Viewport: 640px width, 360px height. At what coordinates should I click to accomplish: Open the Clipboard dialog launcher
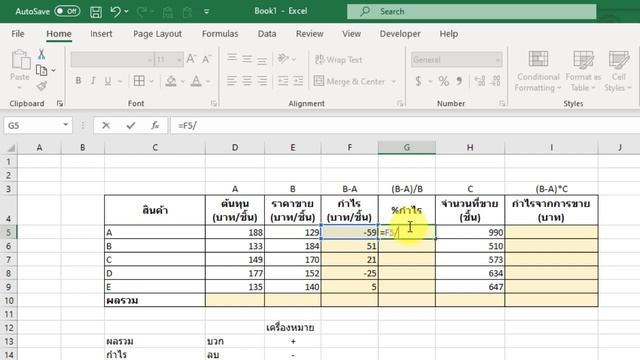pos(60,104)
